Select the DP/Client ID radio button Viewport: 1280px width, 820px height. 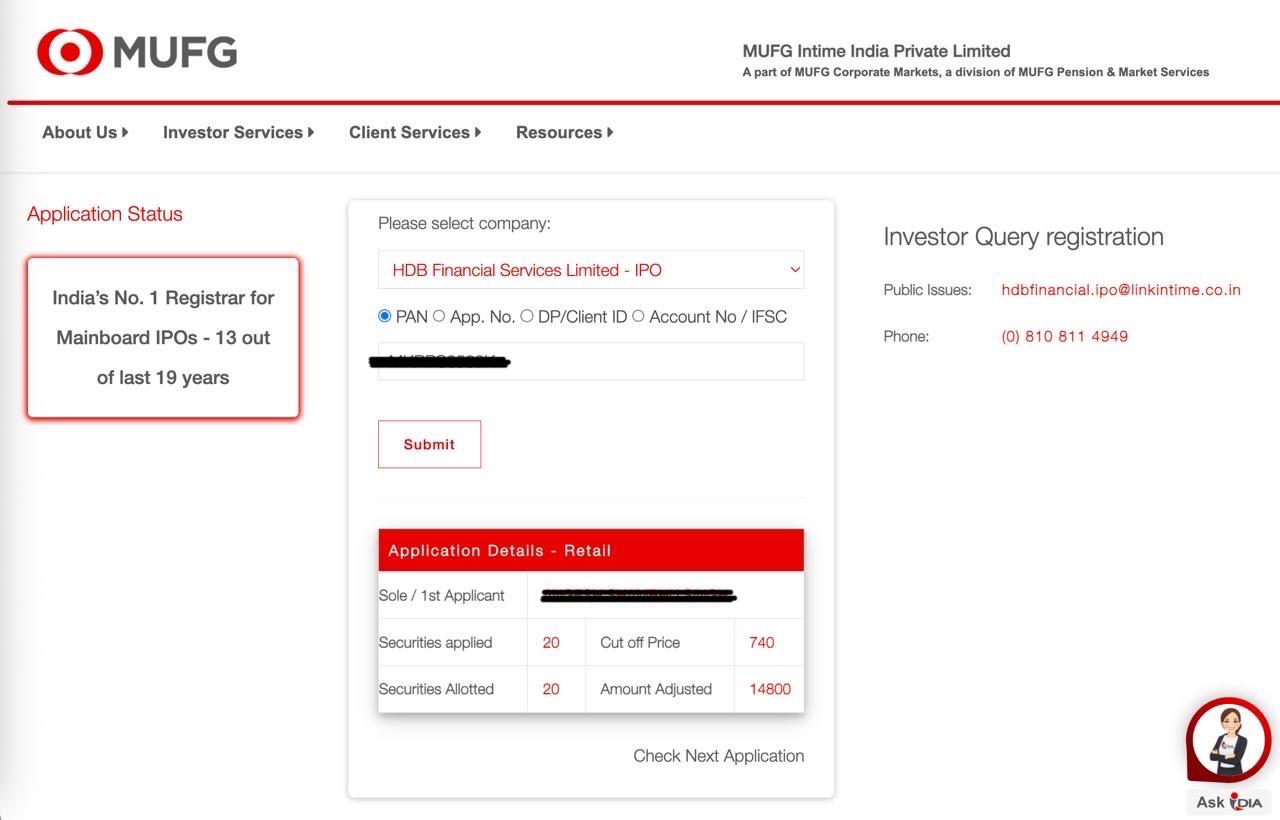[527, 315]
